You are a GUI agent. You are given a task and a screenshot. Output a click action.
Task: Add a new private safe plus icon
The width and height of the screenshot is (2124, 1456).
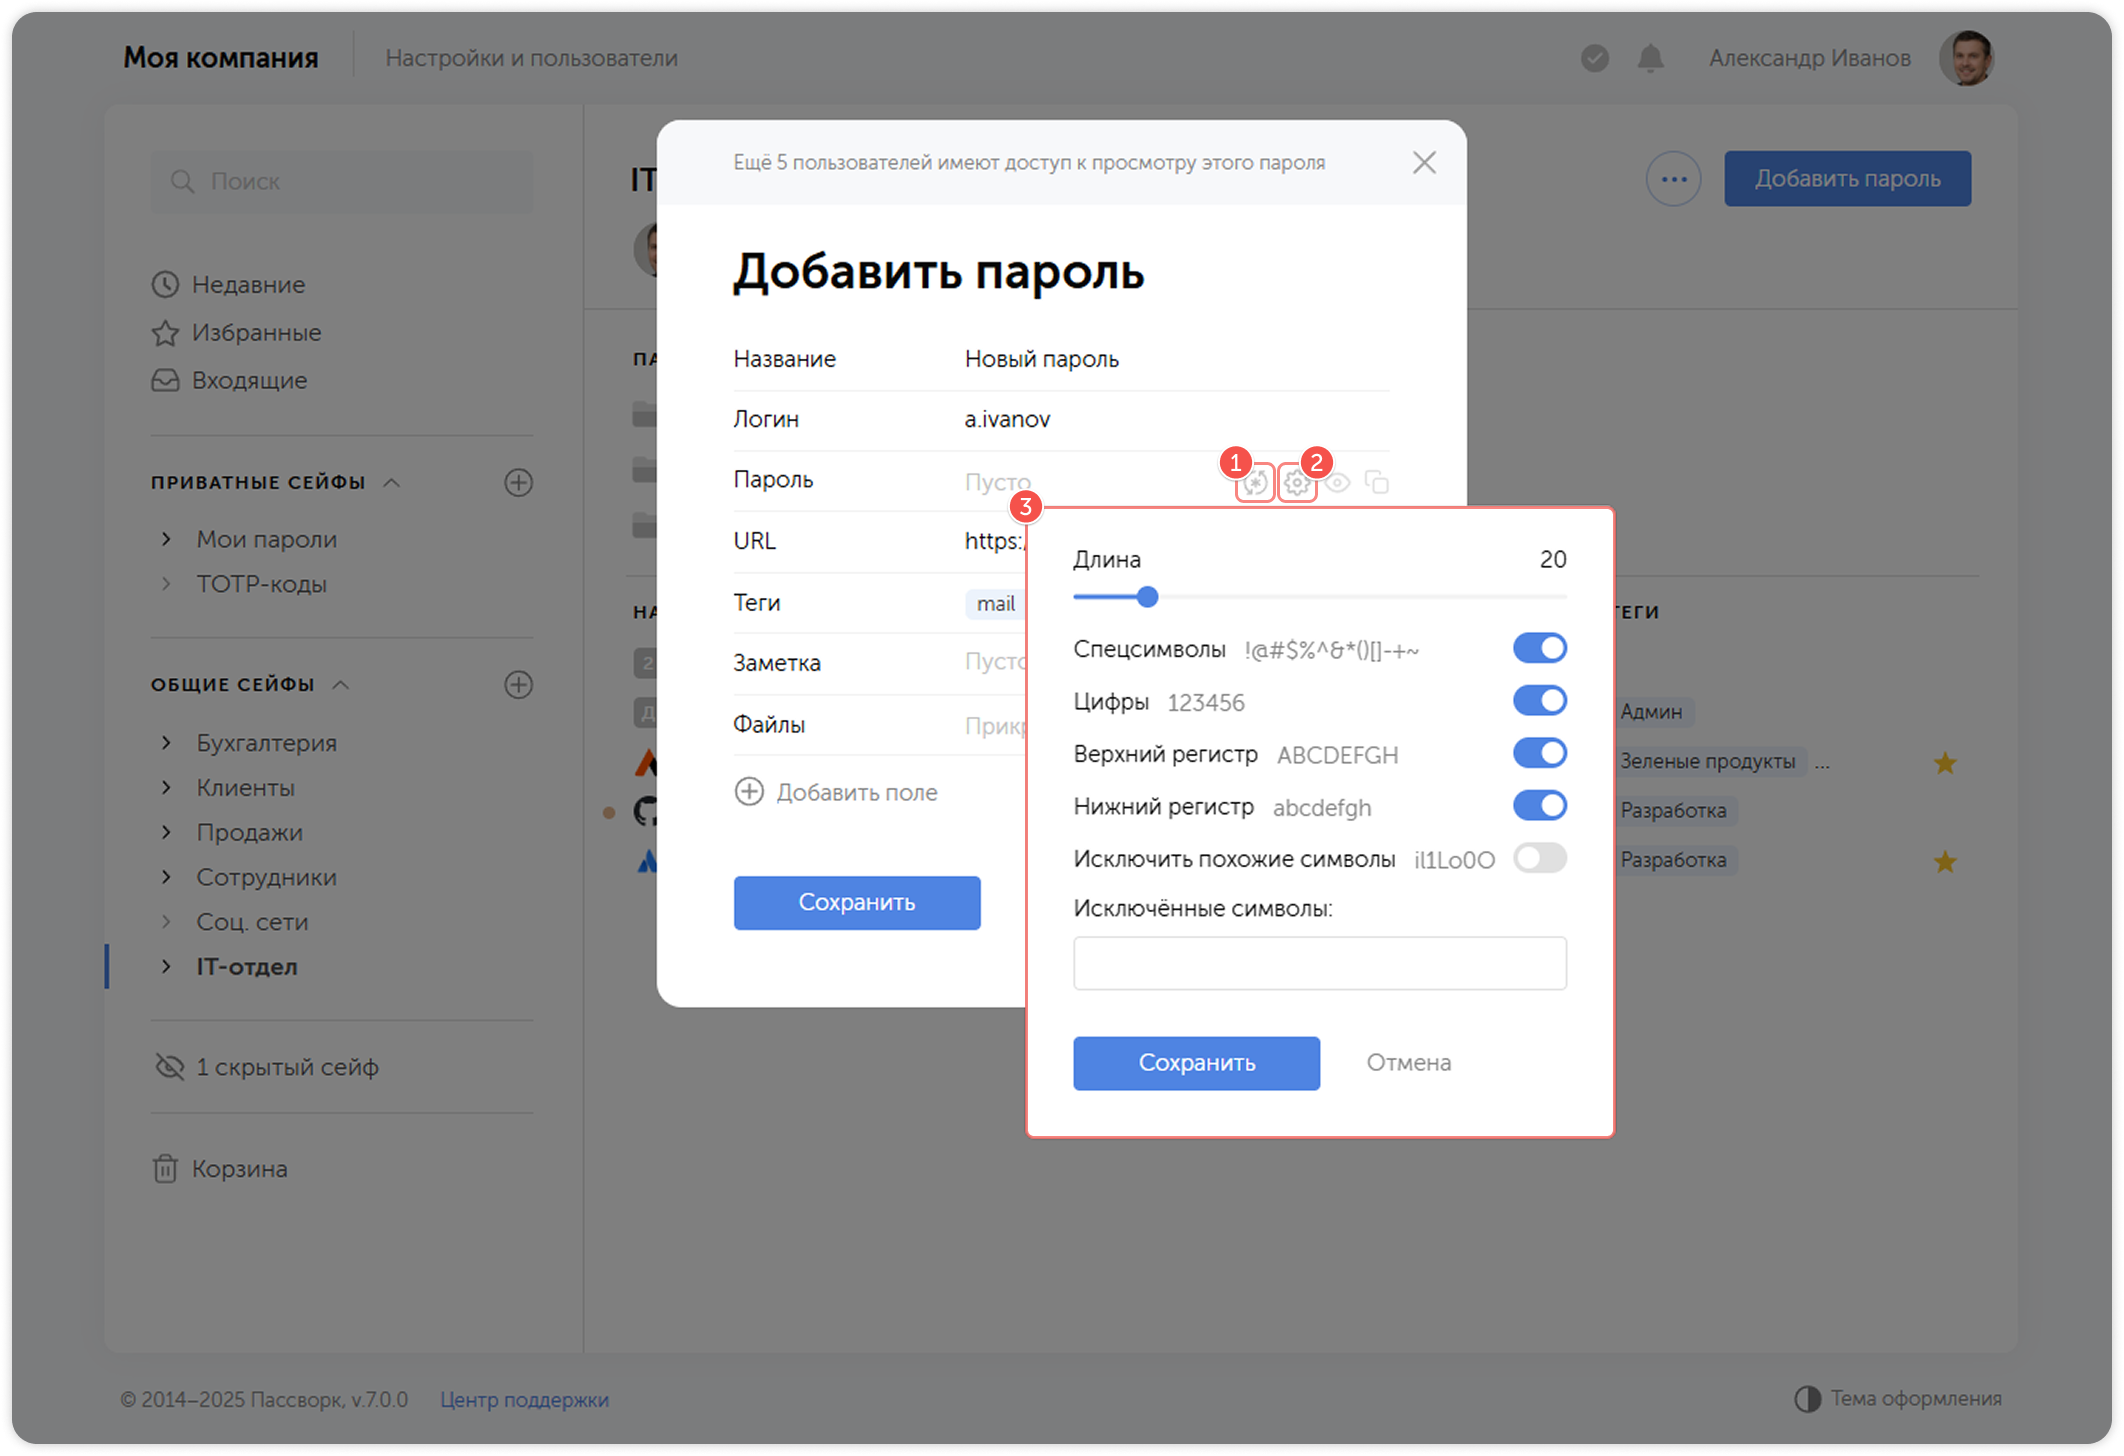518,482
